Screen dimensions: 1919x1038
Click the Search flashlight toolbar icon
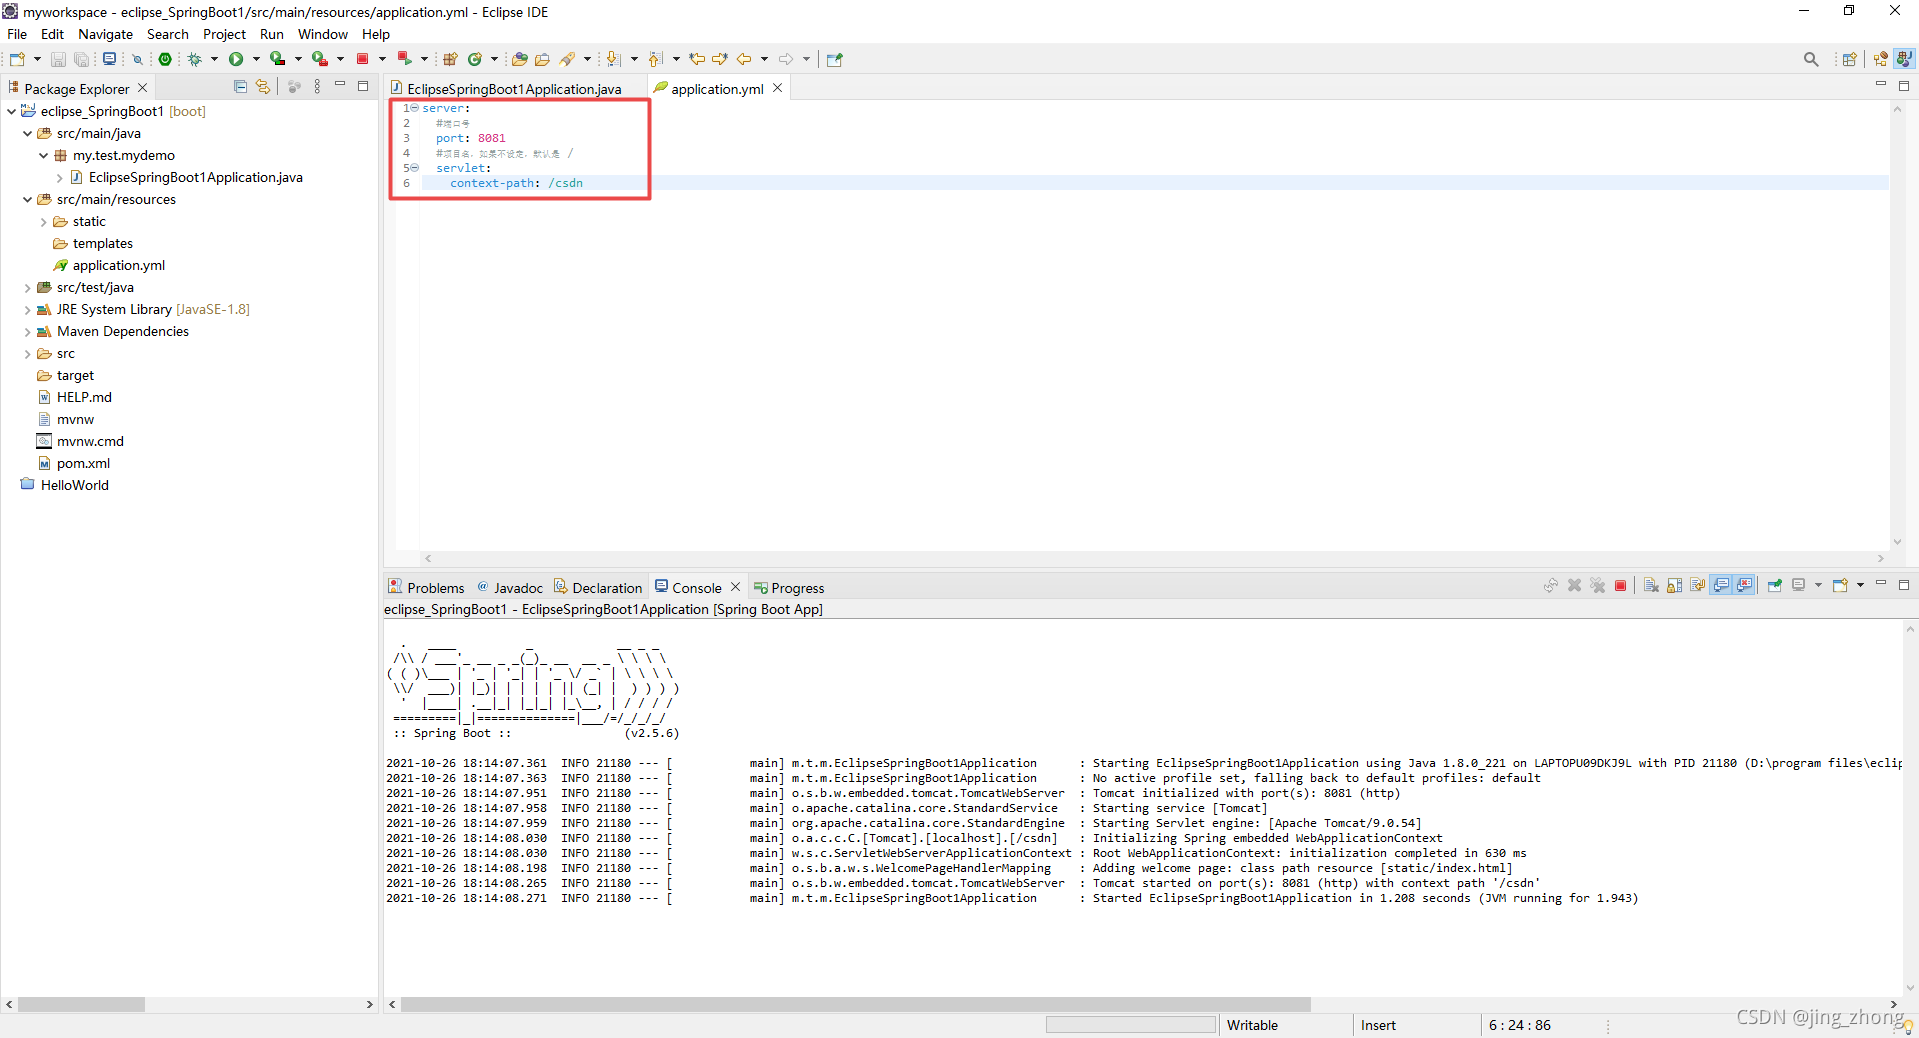567,59
